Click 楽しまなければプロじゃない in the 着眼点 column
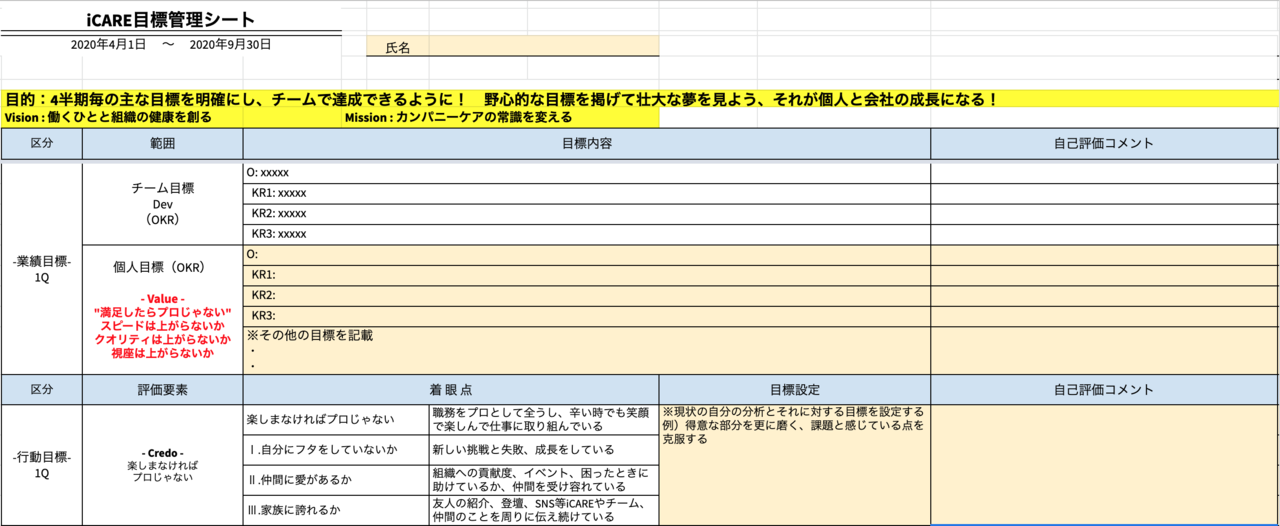The width and height of the screenshot is (1280, 526). 336,419
